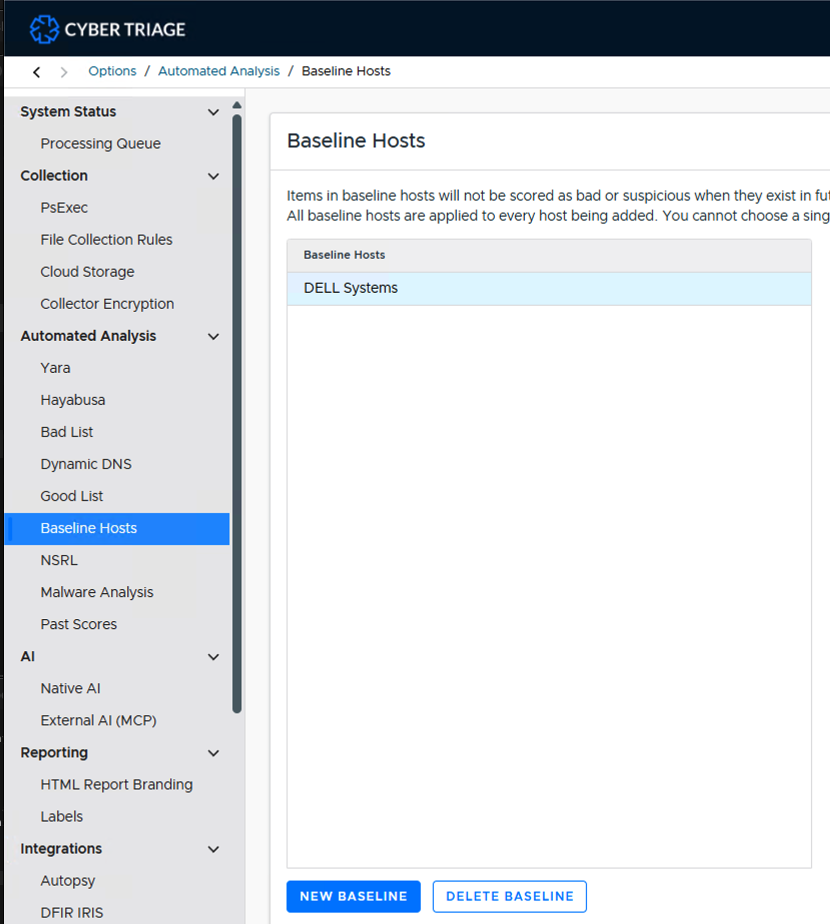This screenshot has width=830, height=924.
Task: Click the sidebar vertical scrollbar thumb
Action: 237,414
